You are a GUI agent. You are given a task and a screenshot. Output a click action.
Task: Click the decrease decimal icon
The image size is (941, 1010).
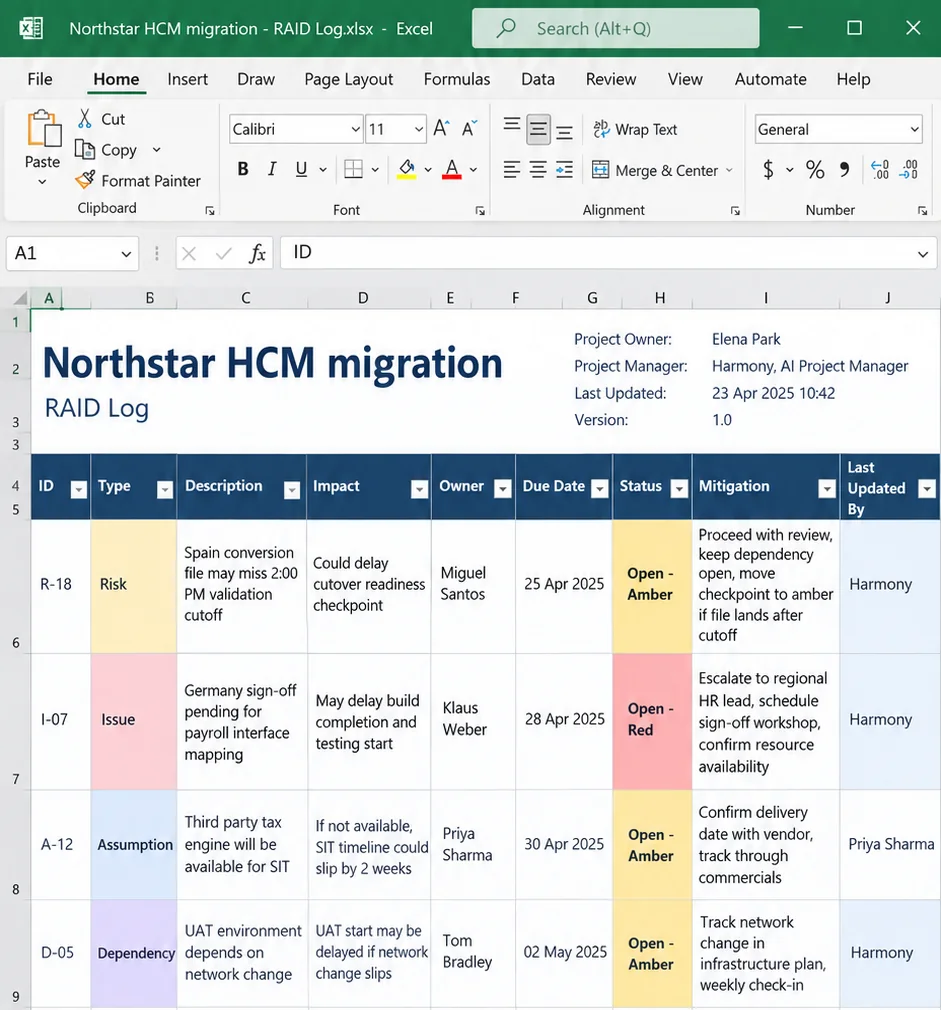909,169
